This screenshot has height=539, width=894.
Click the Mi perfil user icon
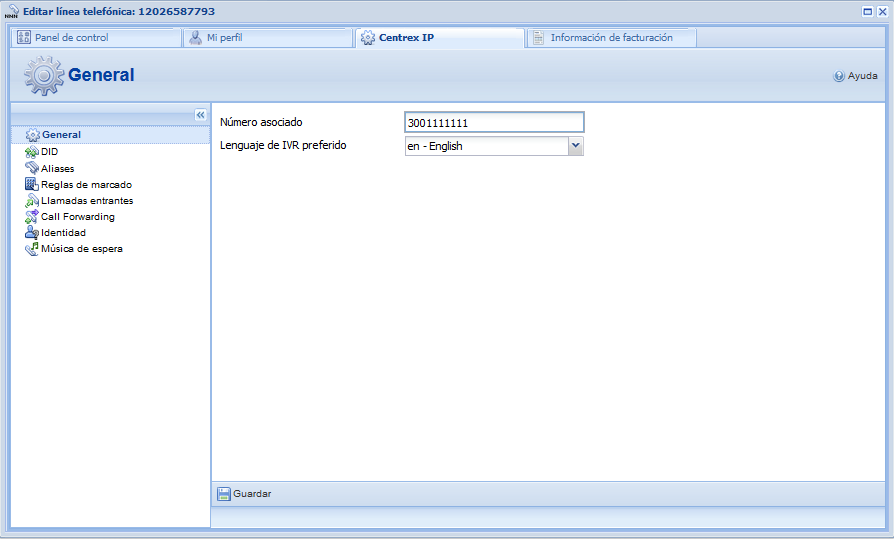pos(196,38)
